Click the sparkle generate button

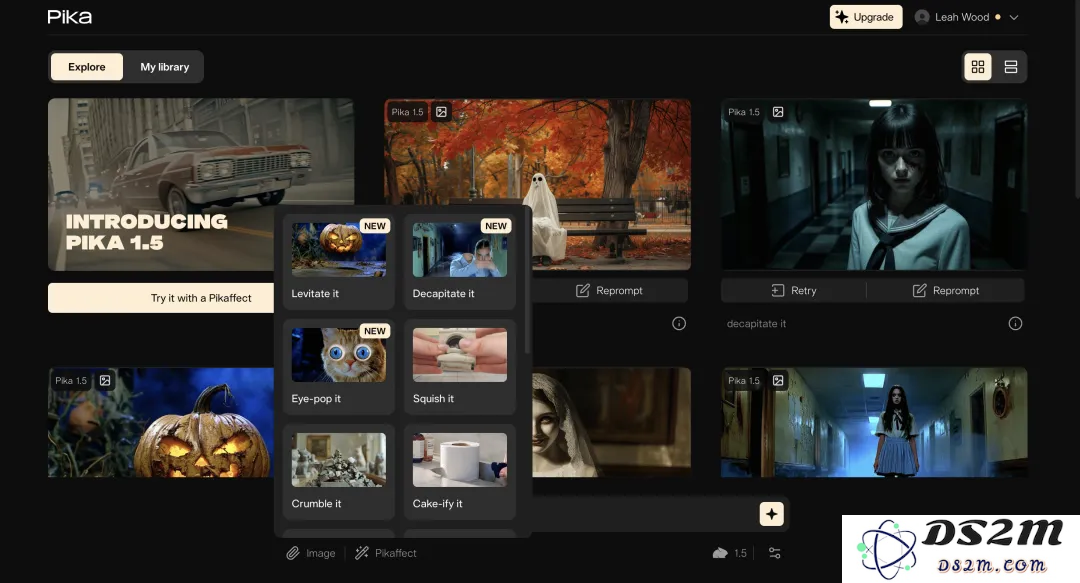(x=771, y=514)
